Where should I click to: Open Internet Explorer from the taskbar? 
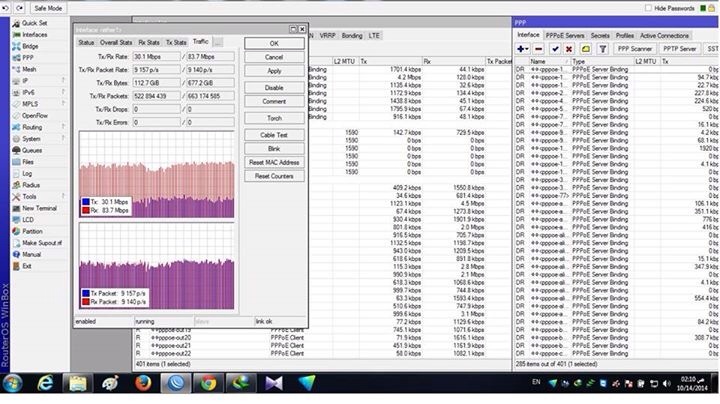(x=45, y=383)
